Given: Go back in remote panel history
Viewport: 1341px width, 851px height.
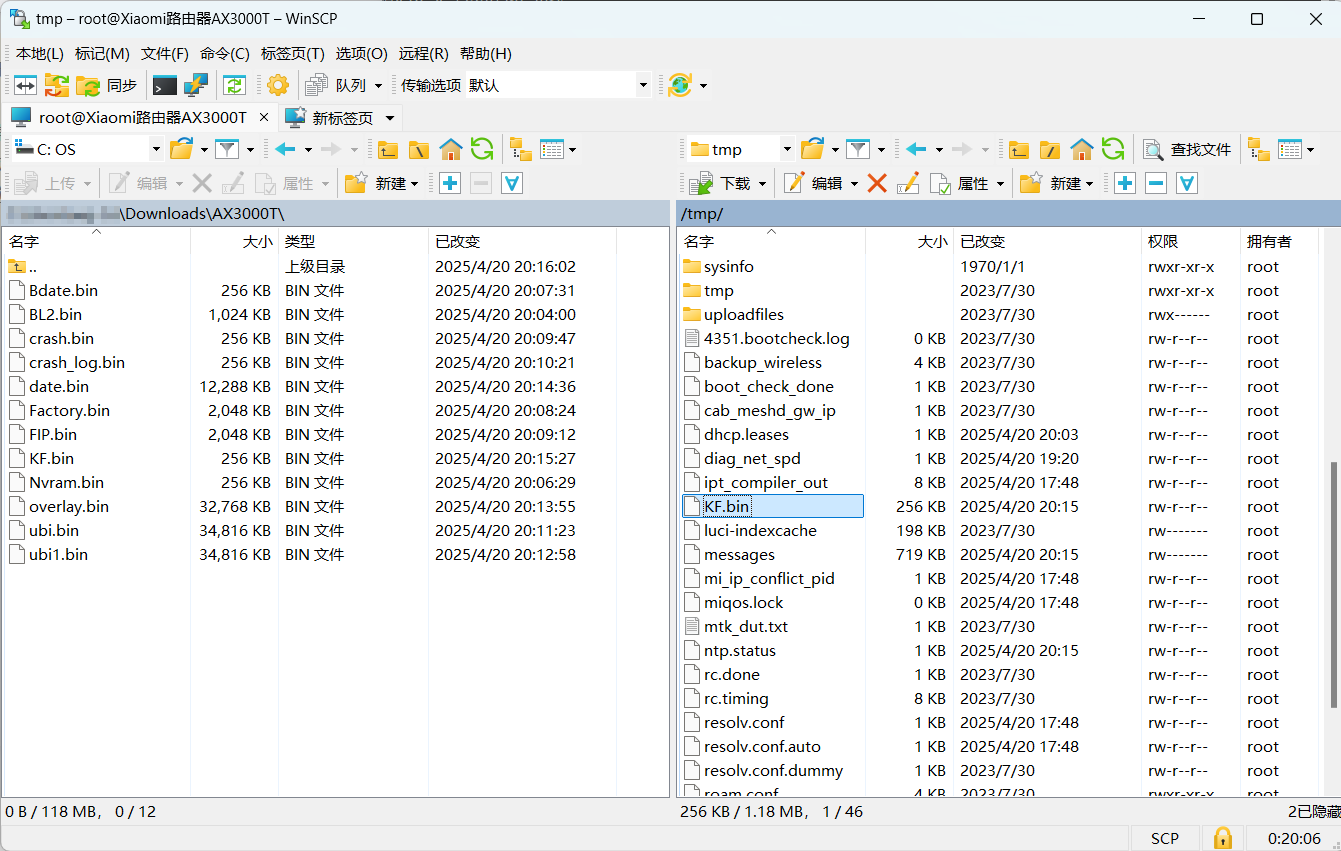Looking at the screenshot, I should 917,149.
